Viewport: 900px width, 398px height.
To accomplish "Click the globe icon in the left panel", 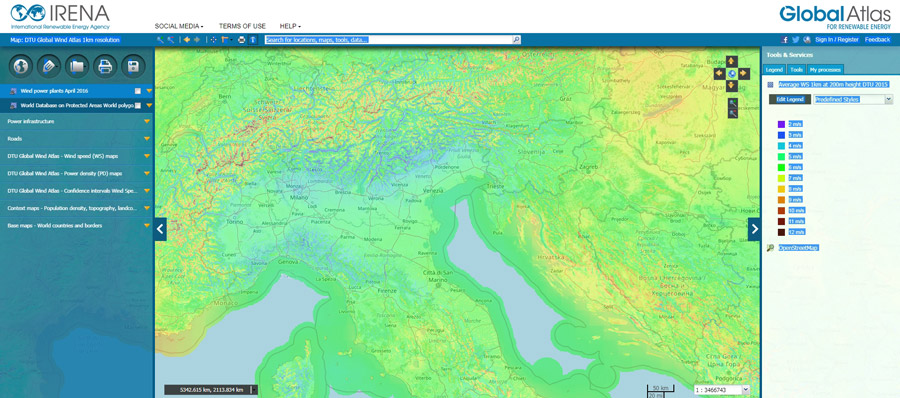I will 21,67.
